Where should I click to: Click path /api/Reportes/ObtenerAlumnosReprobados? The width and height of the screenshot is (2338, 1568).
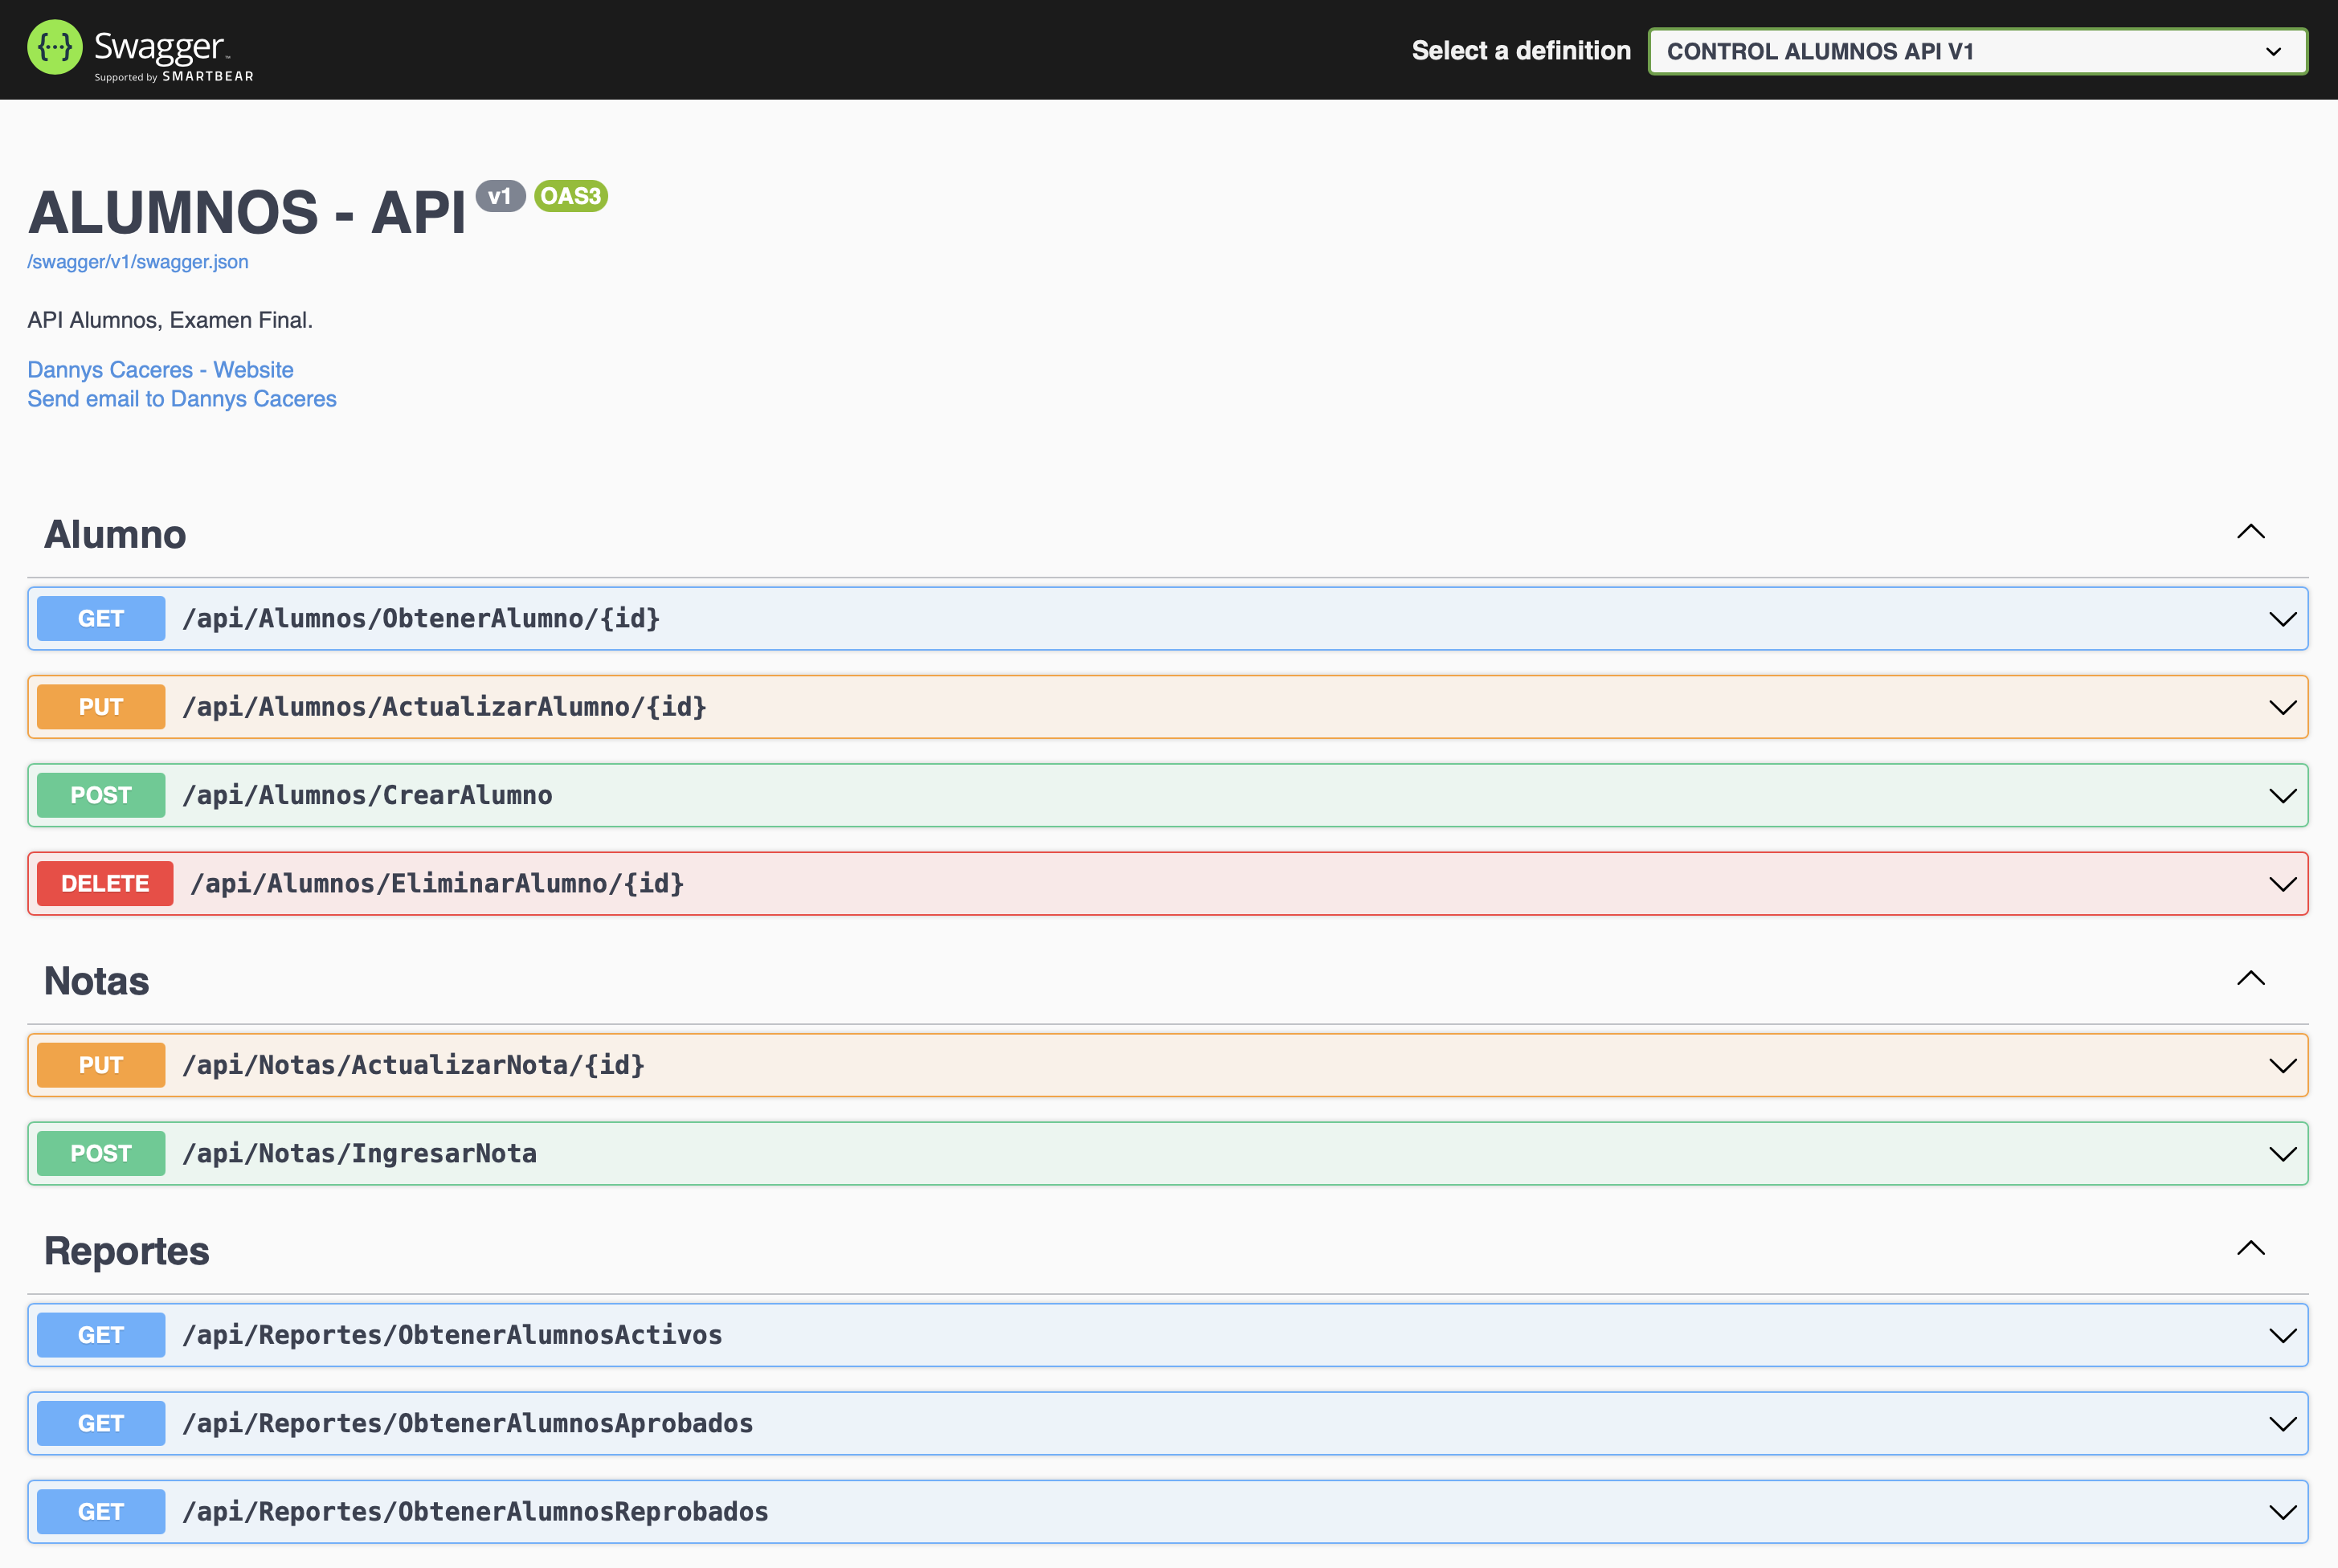click(x=475, y=1512)
